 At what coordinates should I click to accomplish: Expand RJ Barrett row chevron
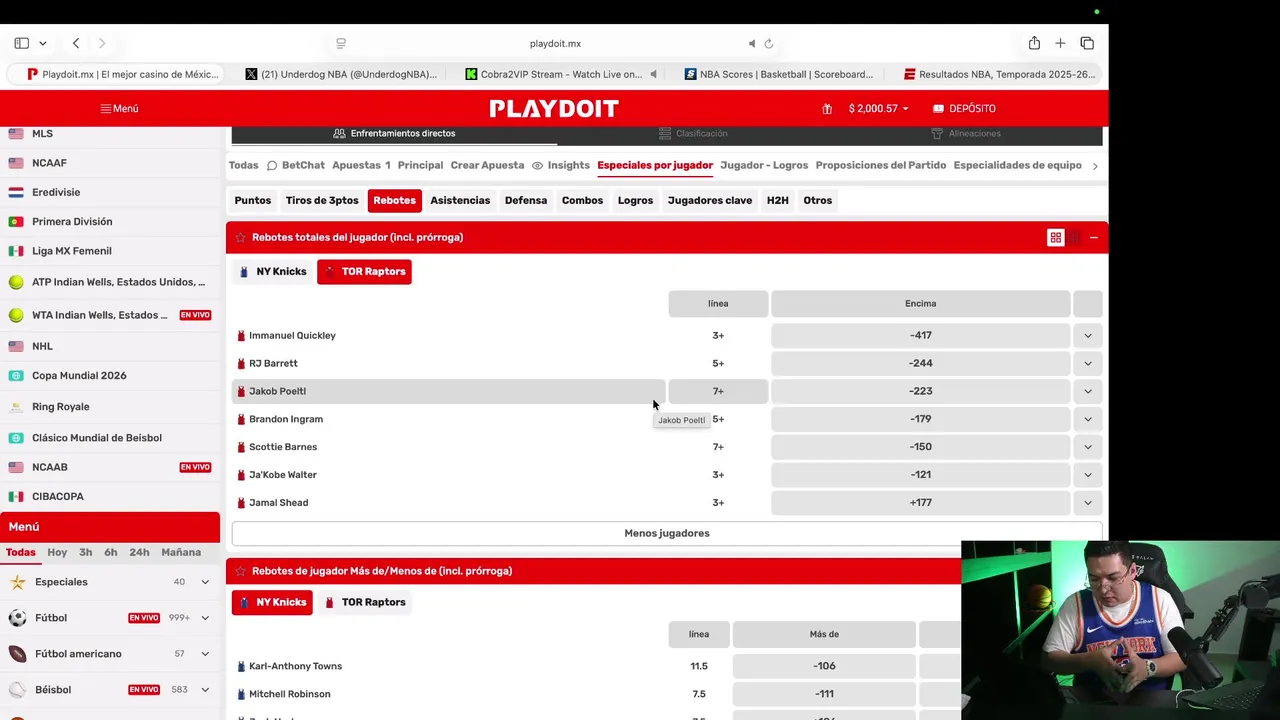(x=1088, y=364)
